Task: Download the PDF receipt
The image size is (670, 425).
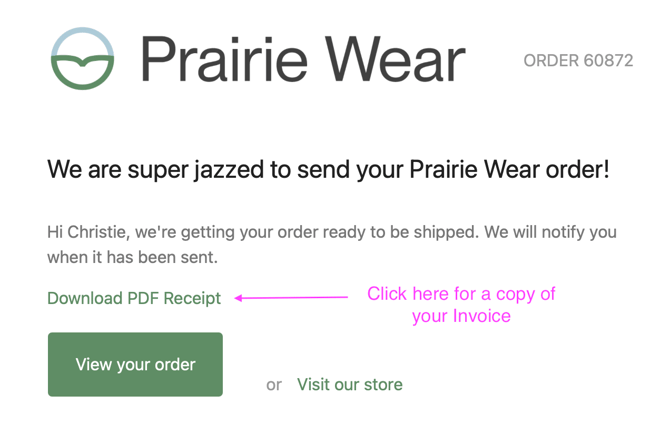Action: (134, 298)
